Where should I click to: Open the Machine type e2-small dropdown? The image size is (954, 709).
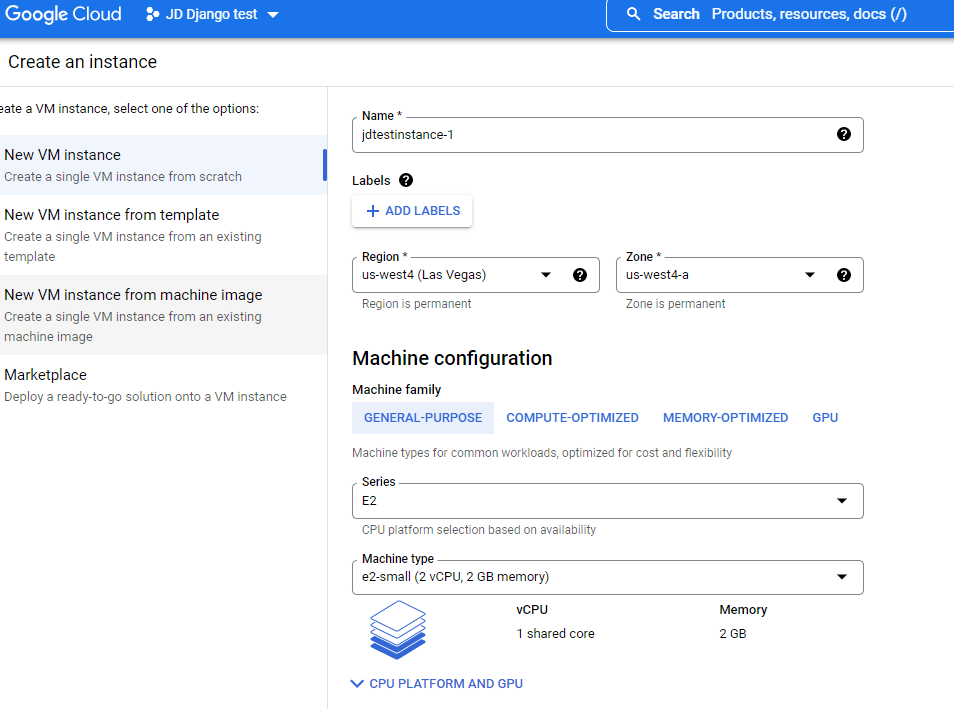click(607, 577)
